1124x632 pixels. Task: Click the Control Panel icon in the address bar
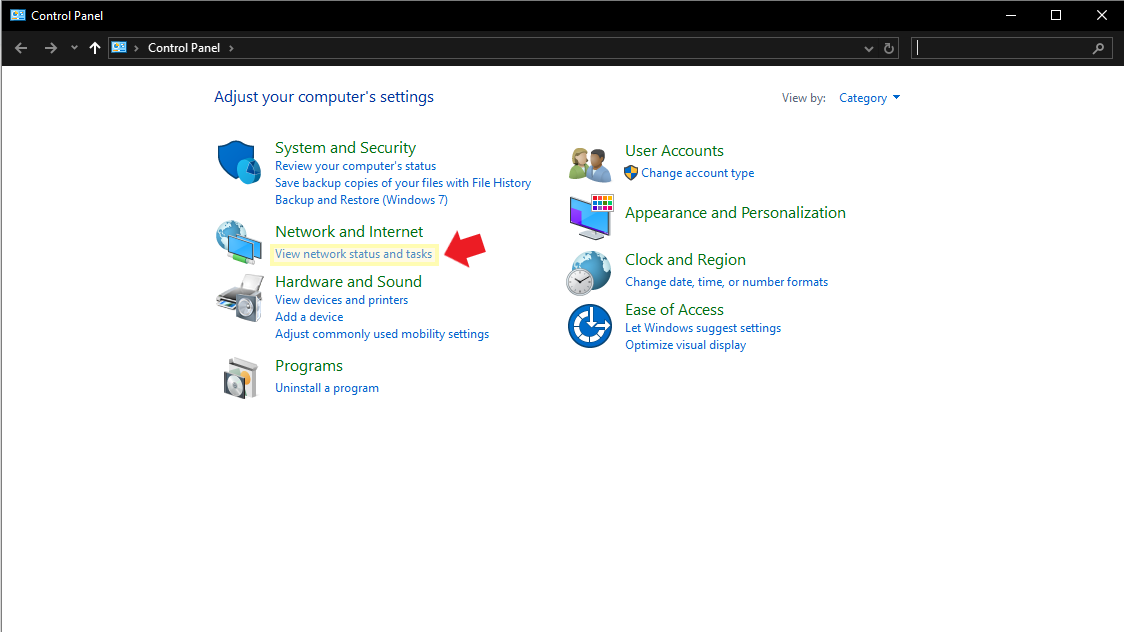[120, 47]
